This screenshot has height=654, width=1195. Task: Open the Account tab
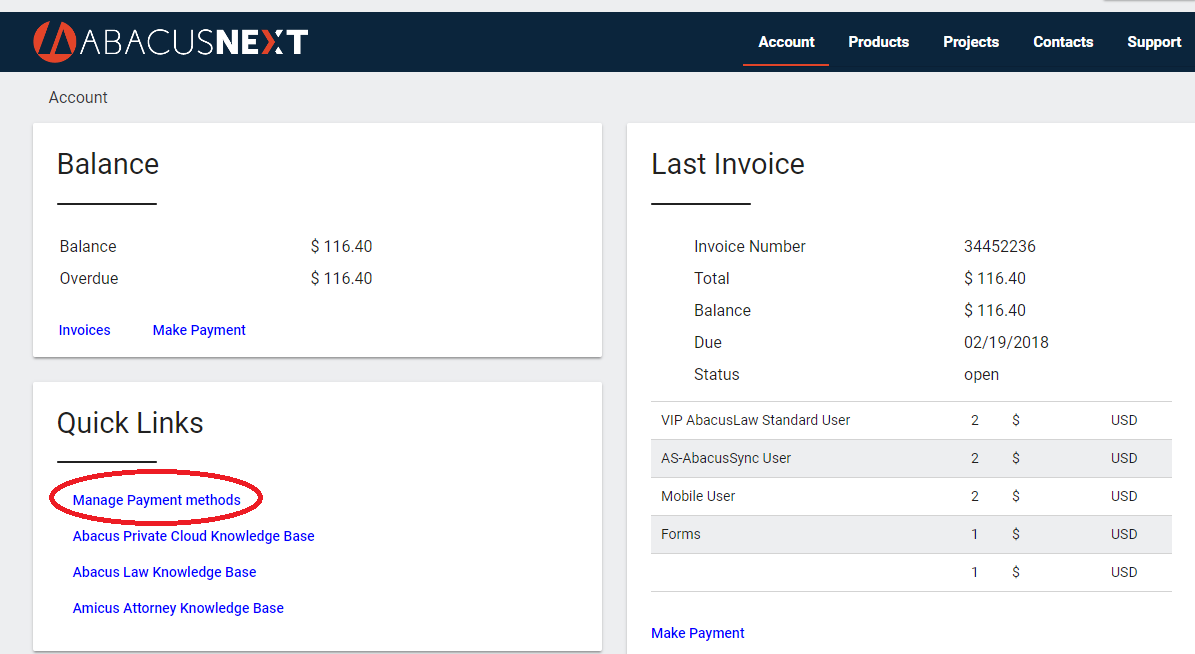786,42
